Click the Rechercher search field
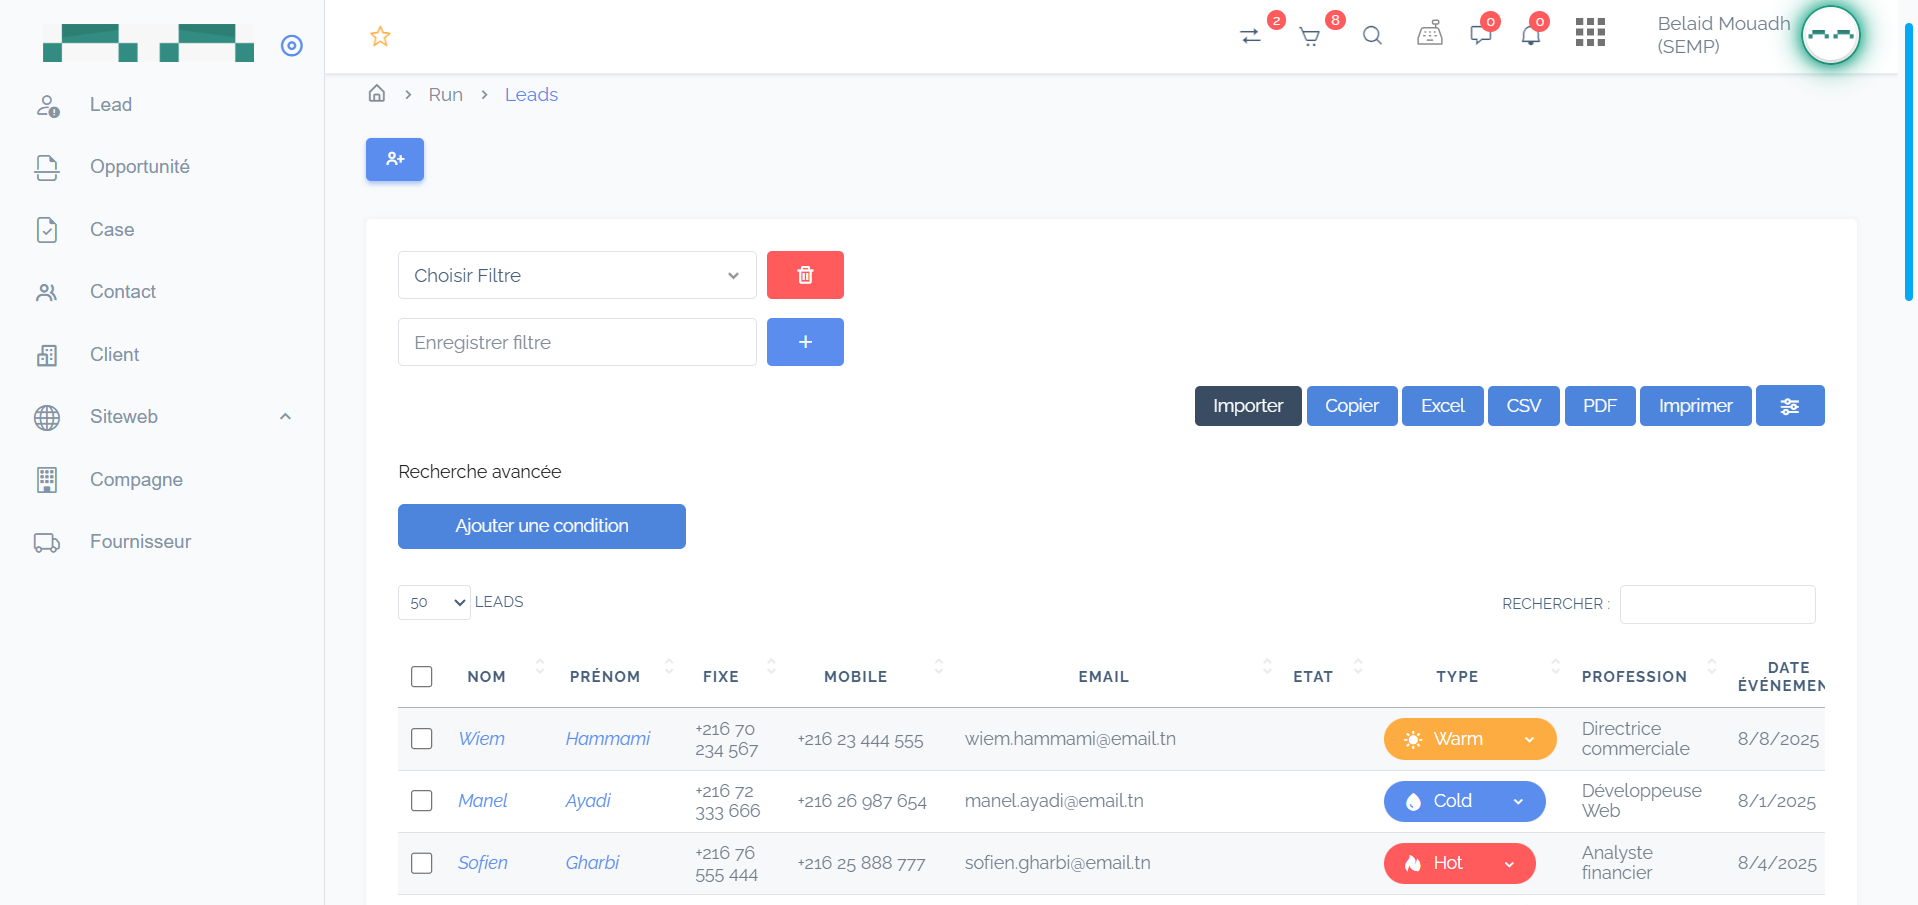This screenshot has height=905, width=1918. click(x=1718, y=604)
